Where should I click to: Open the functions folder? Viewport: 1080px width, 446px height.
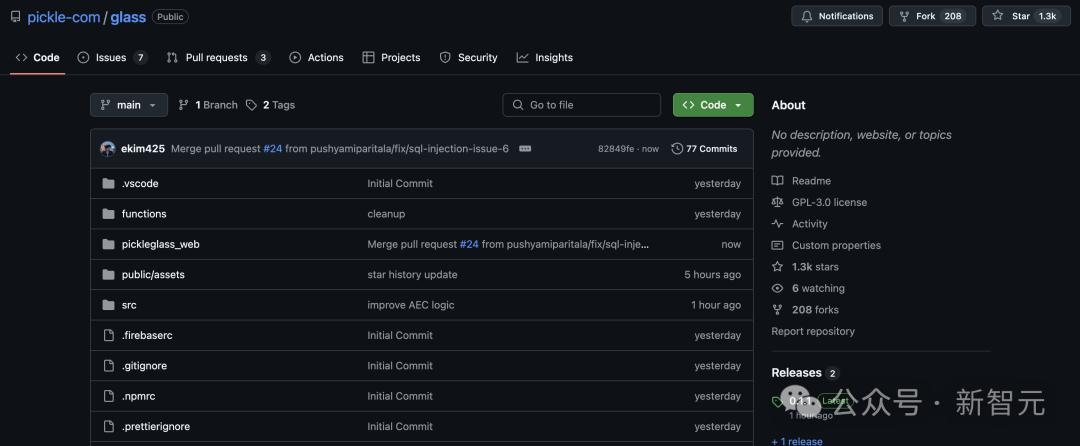[144, 214]
